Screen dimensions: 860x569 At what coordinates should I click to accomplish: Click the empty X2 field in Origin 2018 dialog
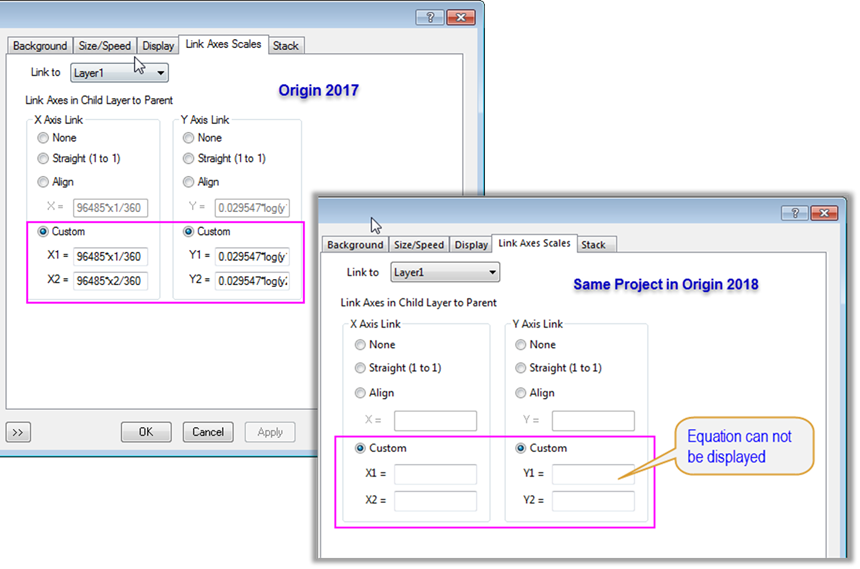435,500
